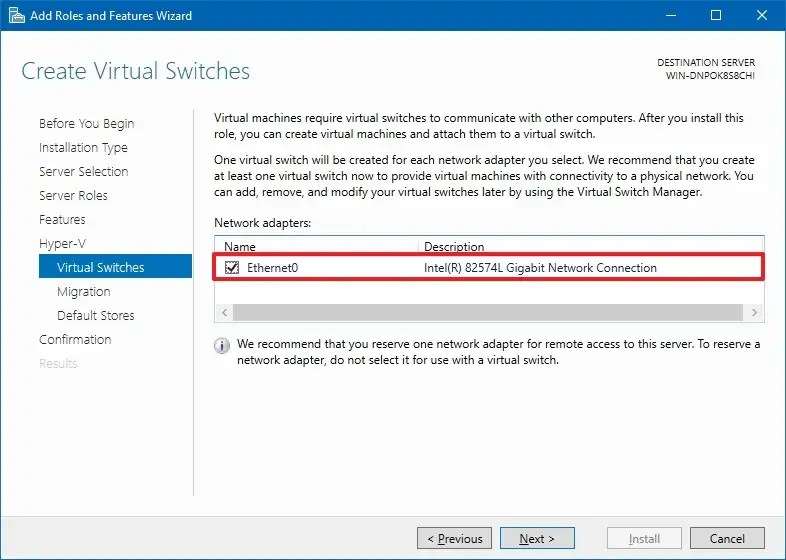Click the information icon beside the recommendation note

pyautogui.click(x=222, y=345)
